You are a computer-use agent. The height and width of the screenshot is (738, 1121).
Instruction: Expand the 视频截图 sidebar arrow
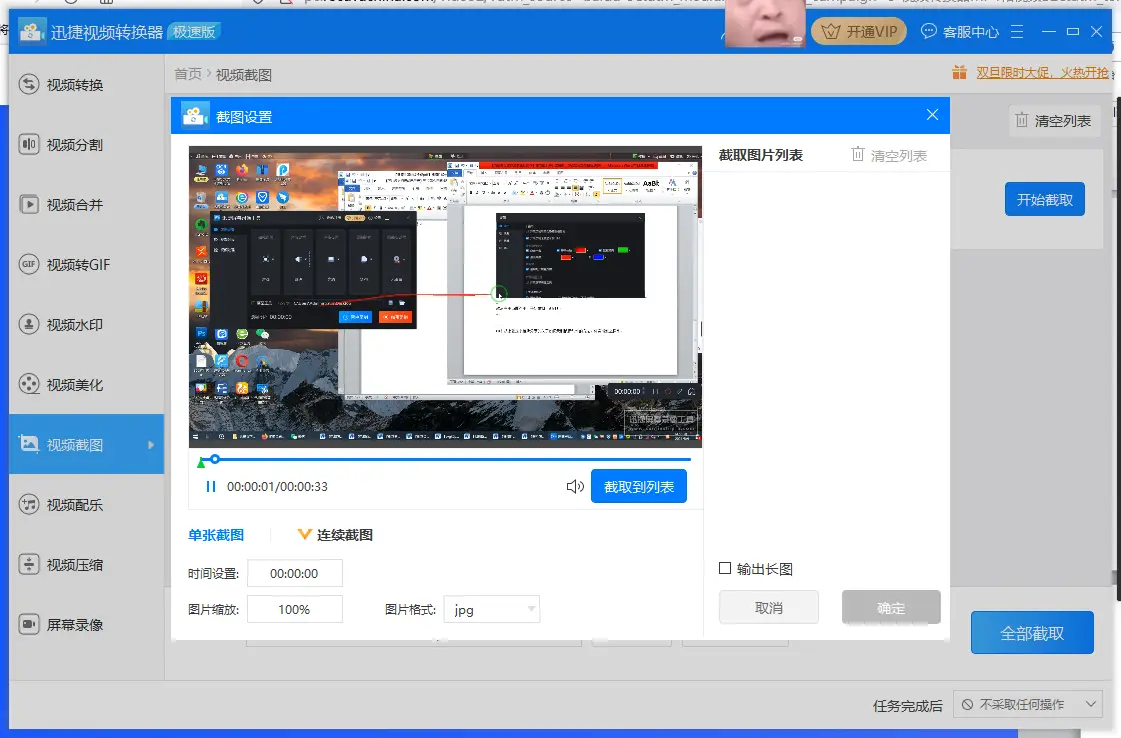tap(151, 445)
